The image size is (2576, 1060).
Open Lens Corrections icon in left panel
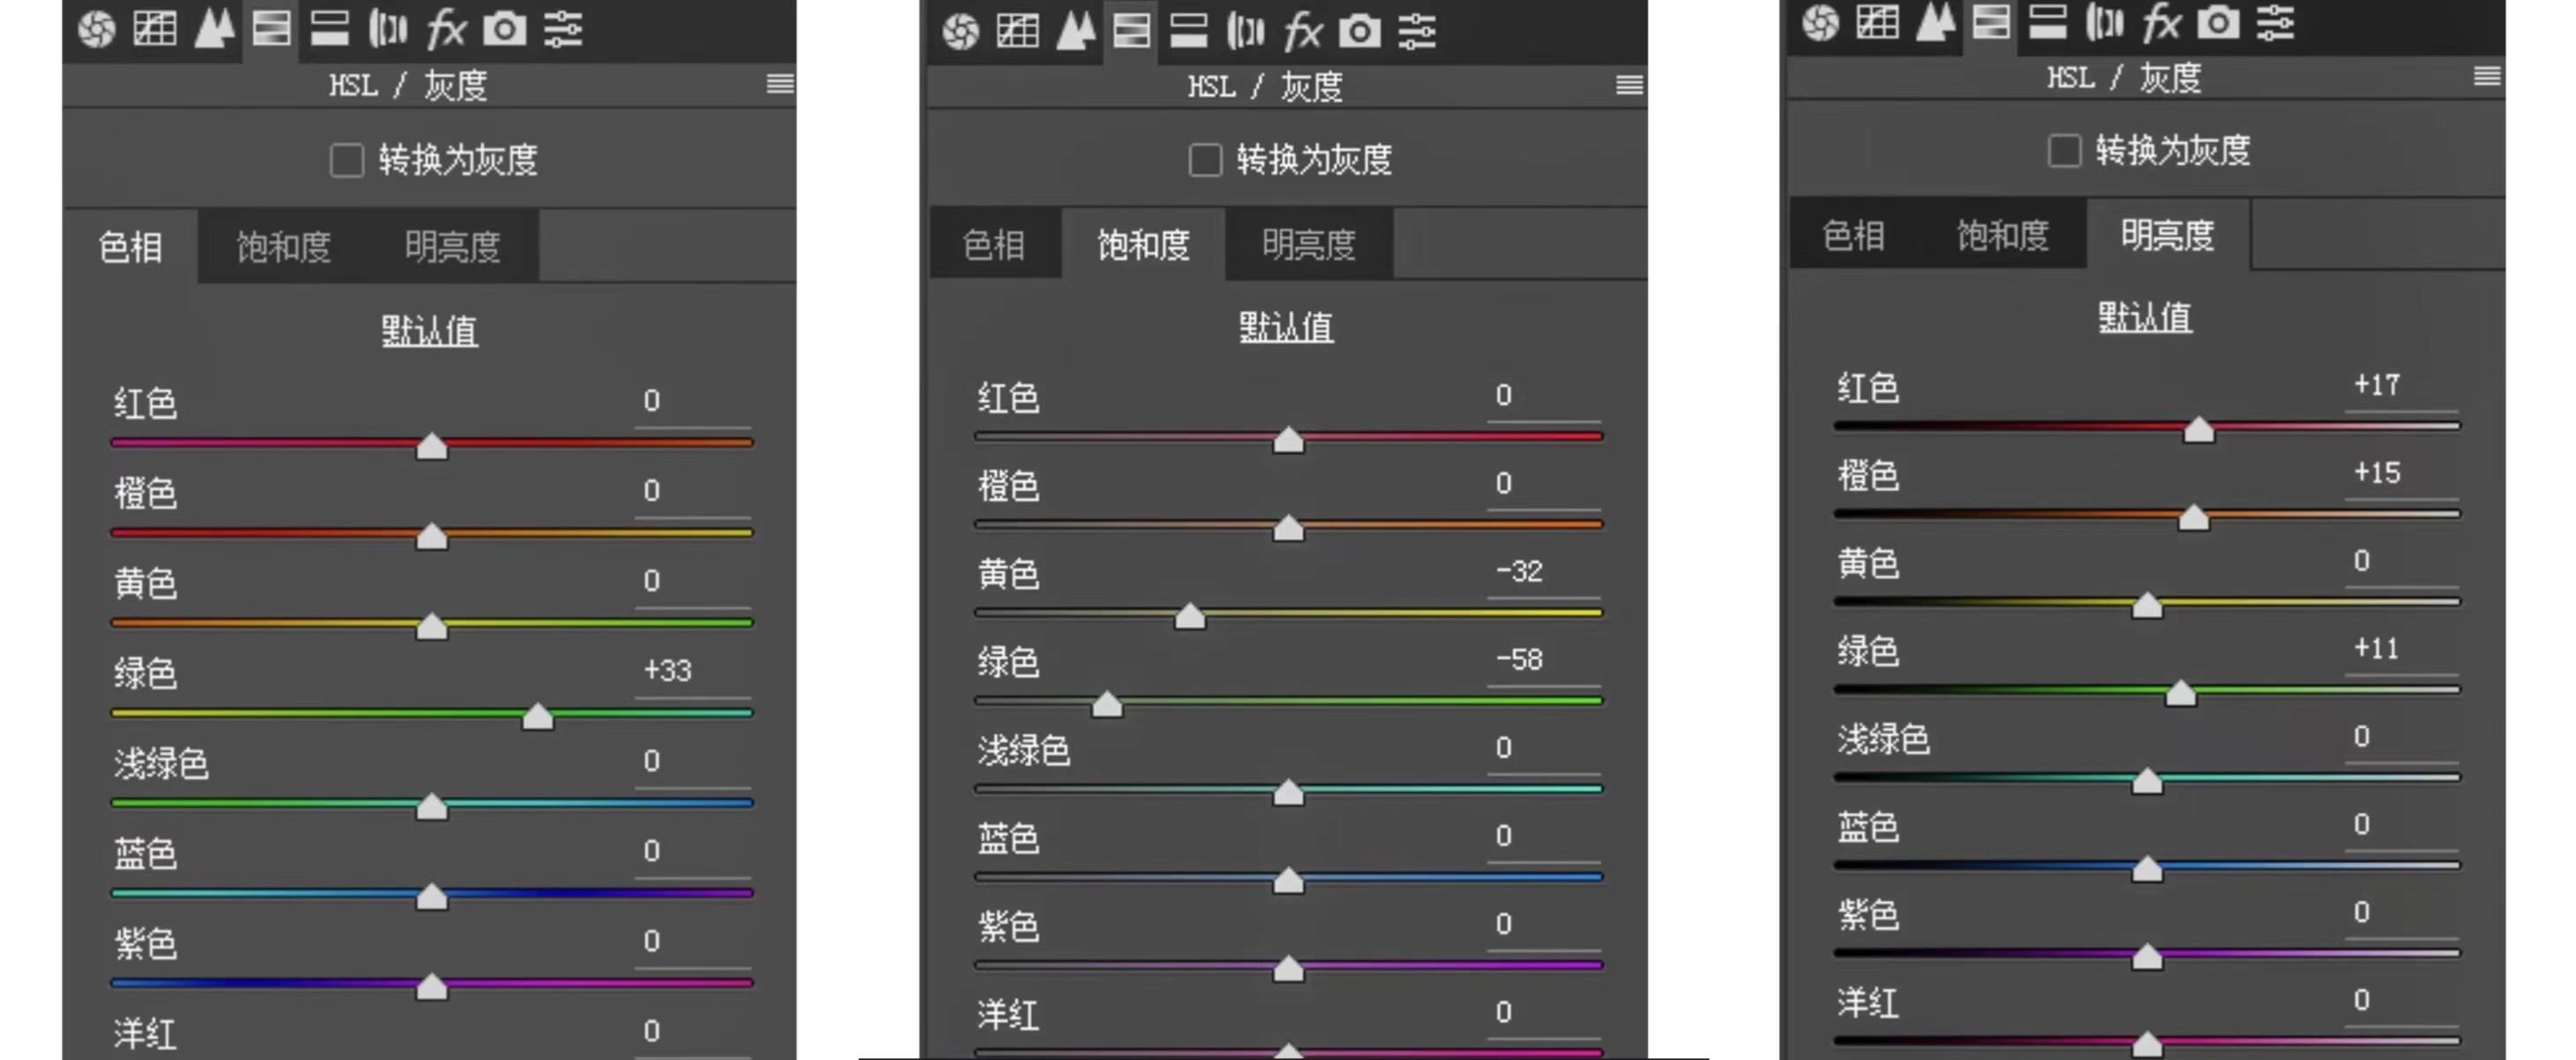click(x=387, y=28)
